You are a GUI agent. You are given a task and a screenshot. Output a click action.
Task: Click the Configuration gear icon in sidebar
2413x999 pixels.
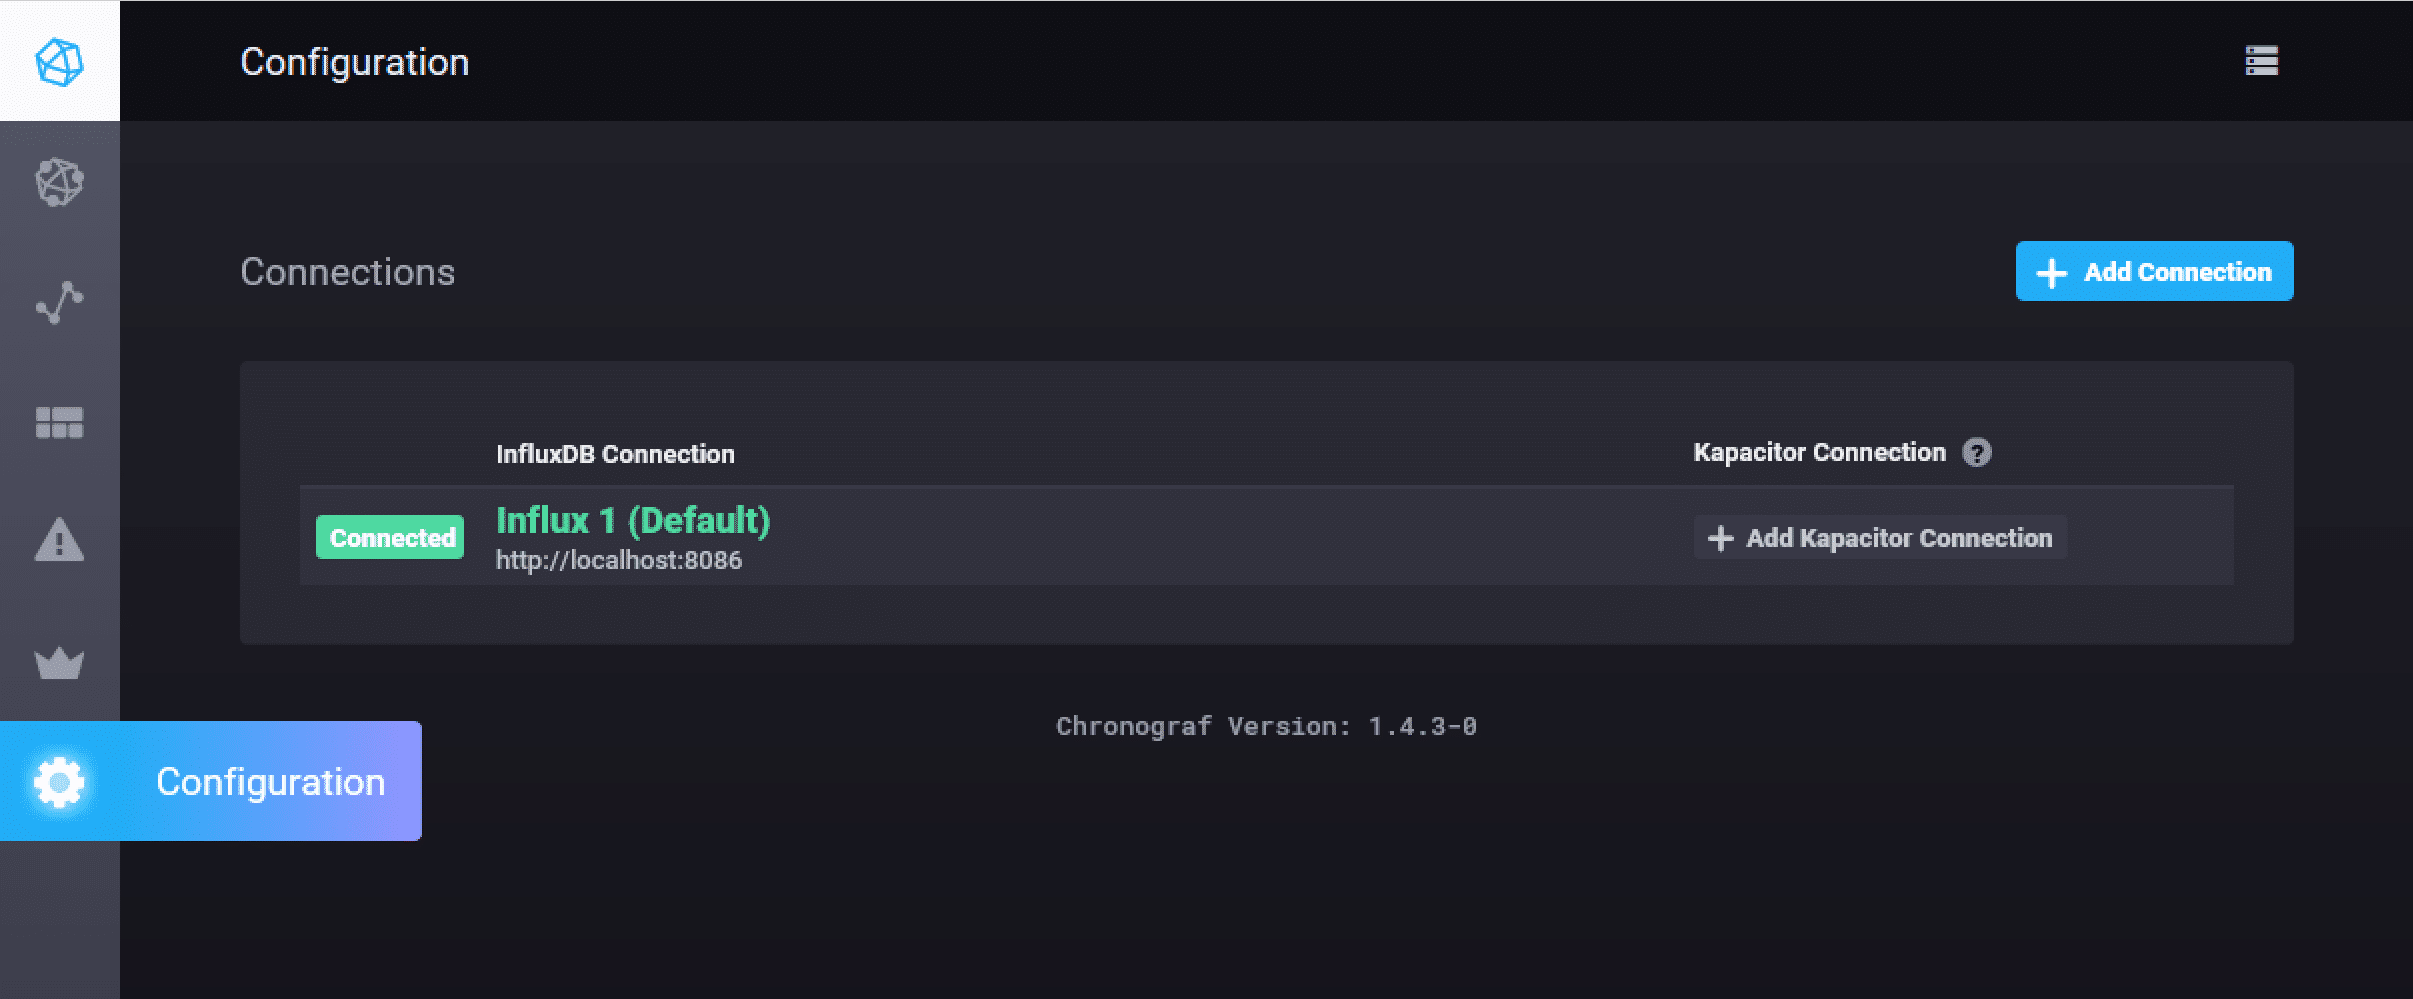(x=60, y=782)
